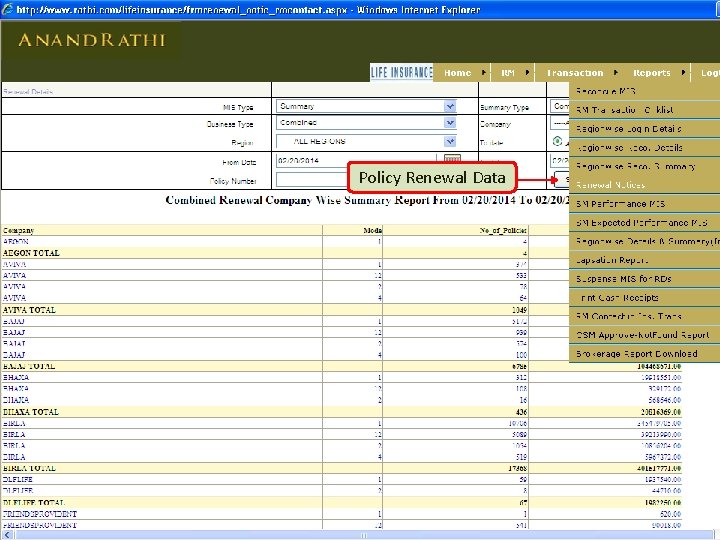Open the From Date calendar picker icon

tap(452, 158)
